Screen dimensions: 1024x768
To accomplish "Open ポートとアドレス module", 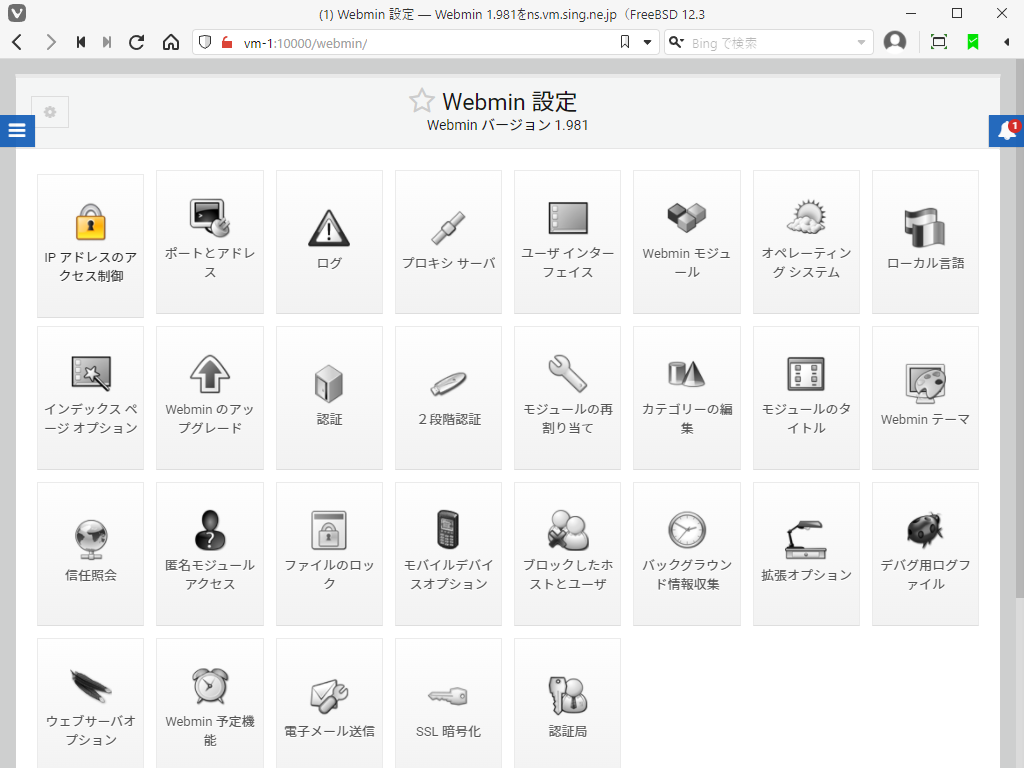I will tap(210, 242).
